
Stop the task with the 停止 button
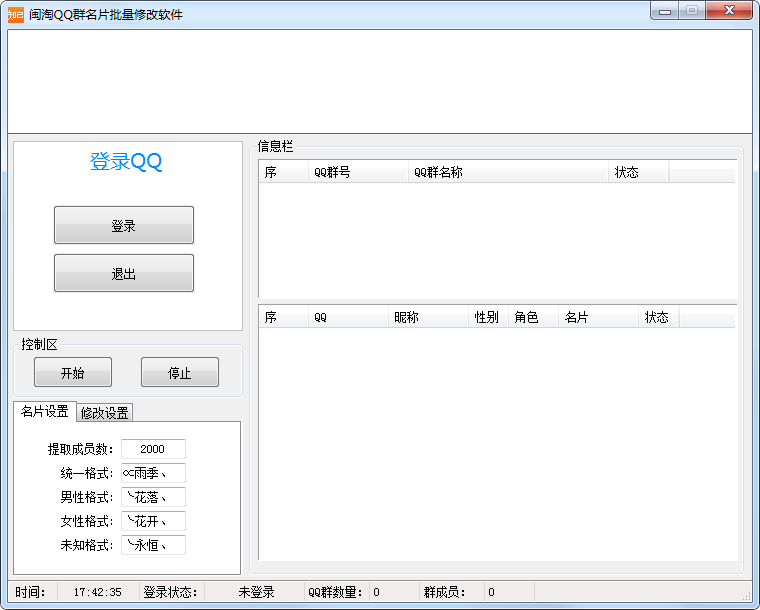pos(180,372)
